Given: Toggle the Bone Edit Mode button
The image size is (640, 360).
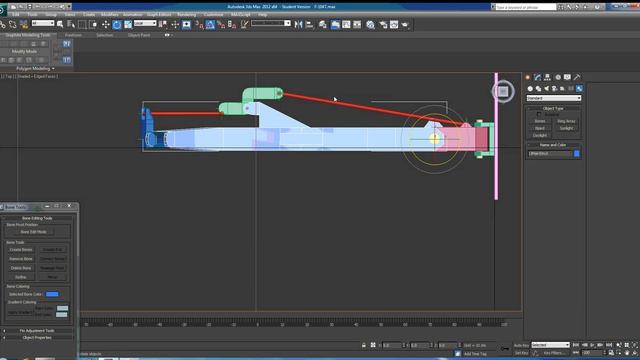Looking at the screenshot, I should click(33, 232).
